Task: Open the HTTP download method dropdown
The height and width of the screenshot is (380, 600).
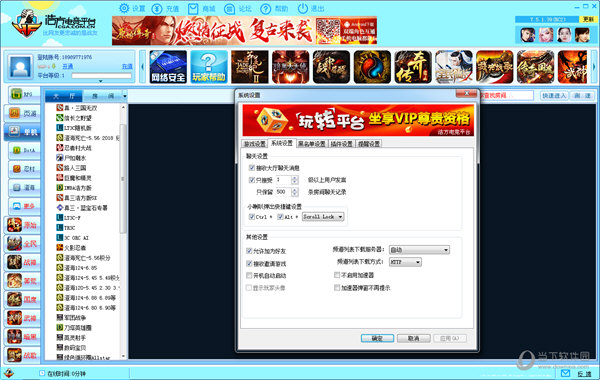Action: click(405, 262)
